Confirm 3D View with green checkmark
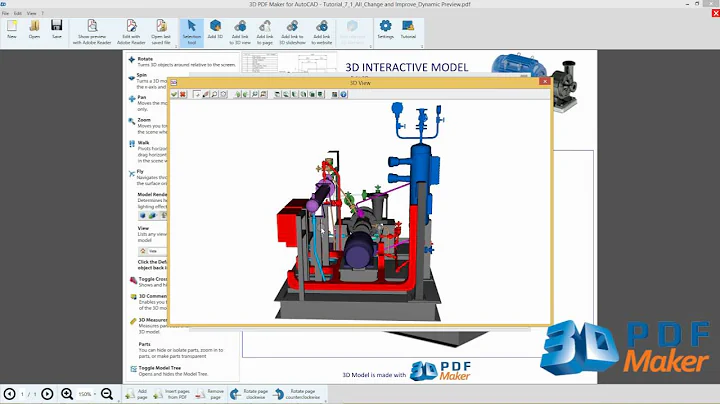Image resolution: width=720 pixels, height=404 pixels. click(x=174, y=94)
